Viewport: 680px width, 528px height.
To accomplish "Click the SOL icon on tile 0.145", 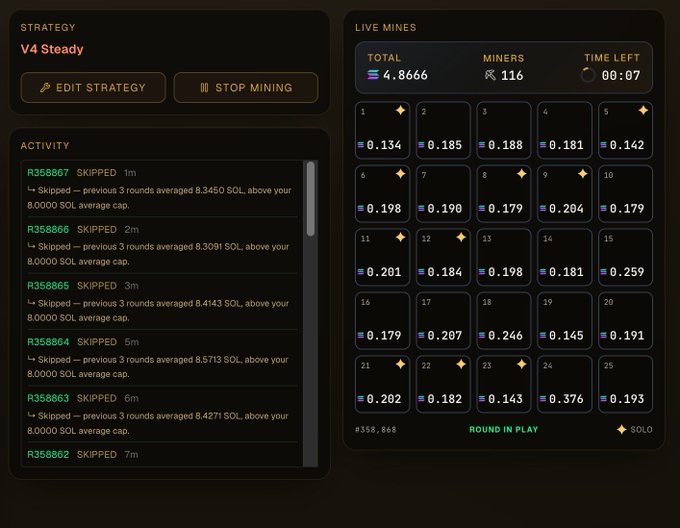I will pyautogui.click(x=543, y=335).
